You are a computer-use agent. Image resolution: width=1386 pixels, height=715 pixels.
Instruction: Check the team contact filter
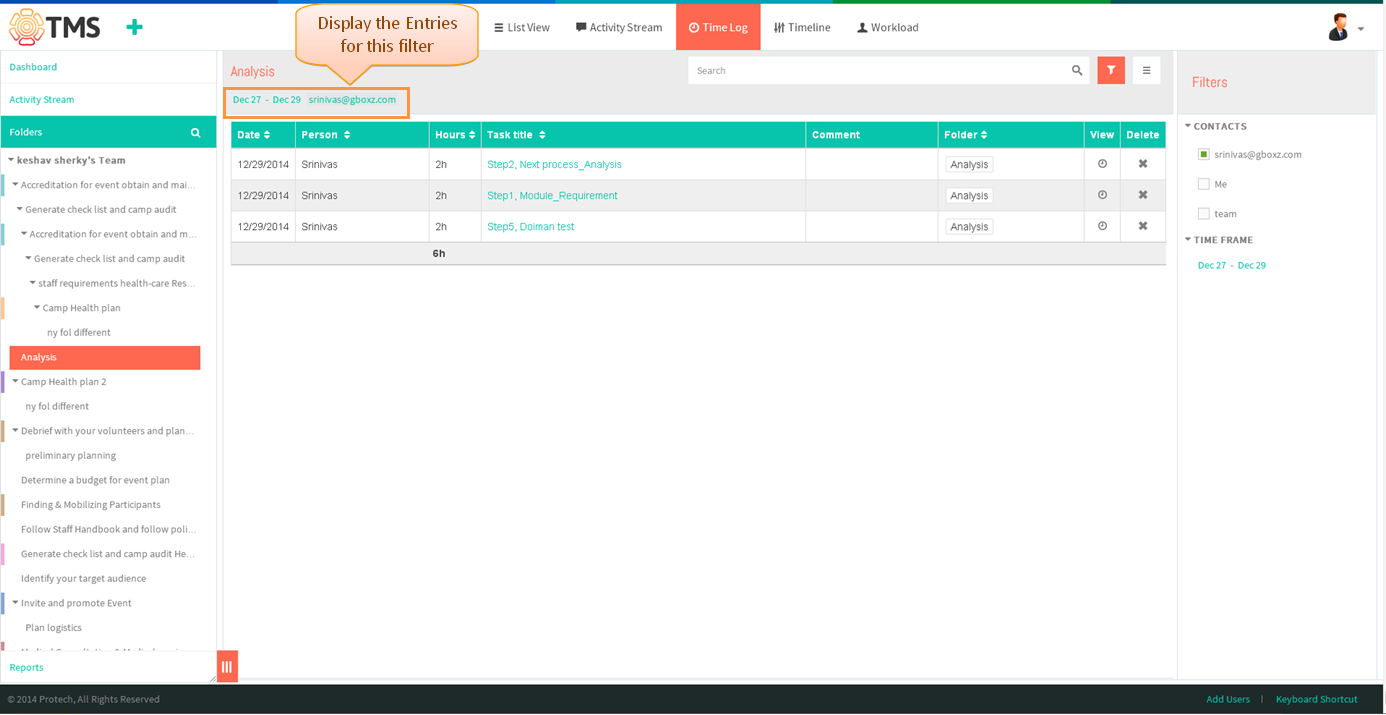(x=1204, y=213)
